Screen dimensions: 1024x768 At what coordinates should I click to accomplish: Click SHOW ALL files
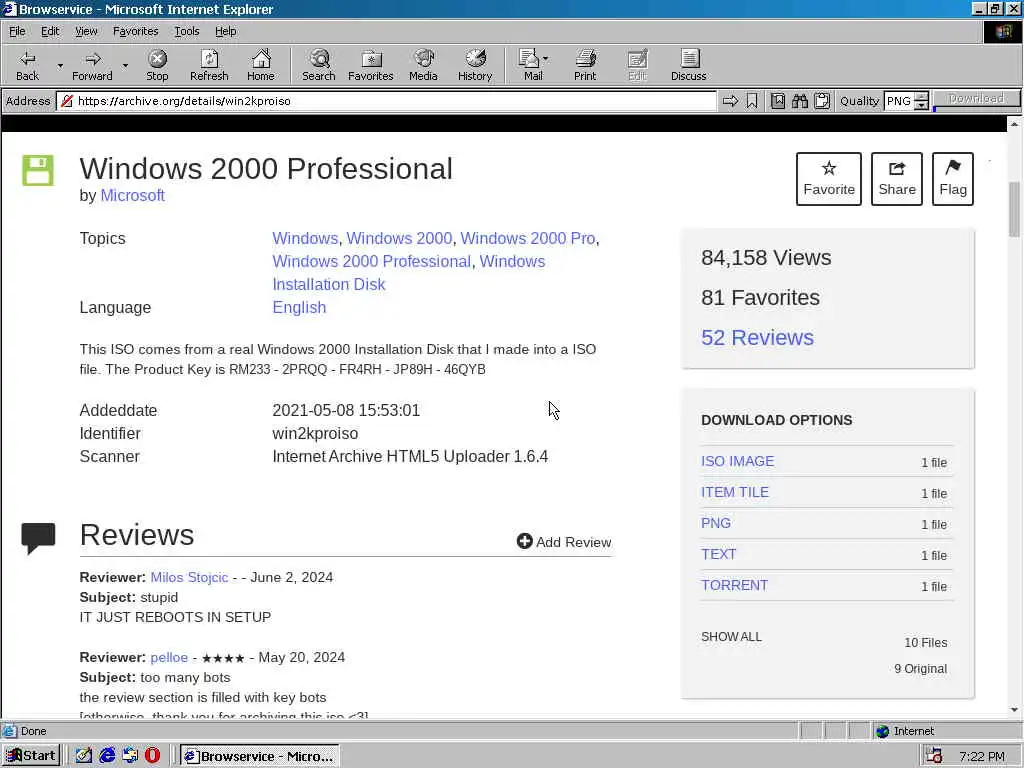click(x=731, y=637)
